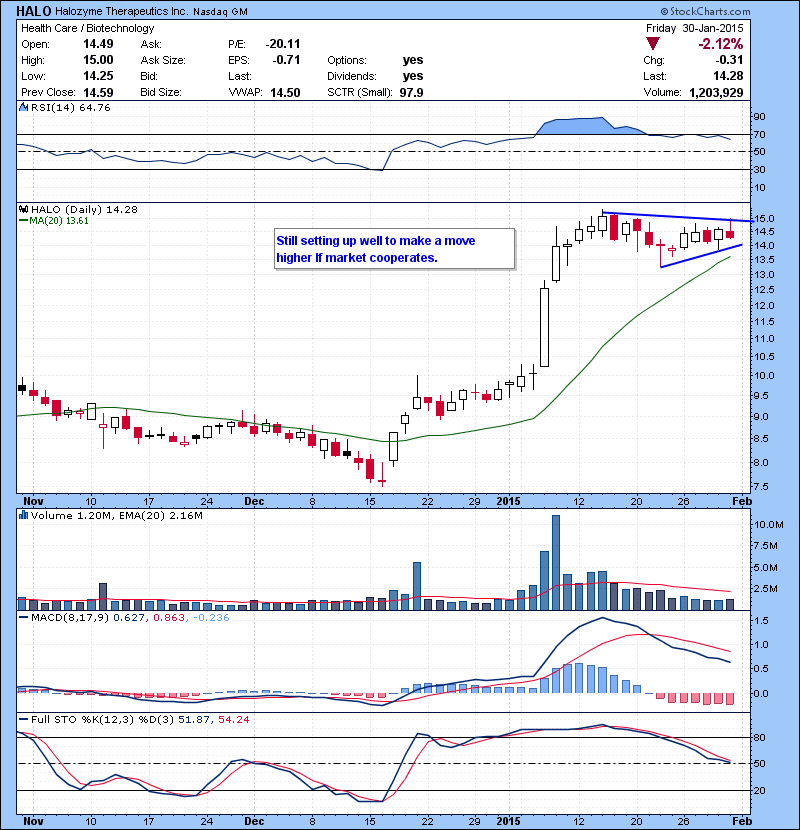
Task: Click the Volume panel bar icon
Action: coord(23,515)
